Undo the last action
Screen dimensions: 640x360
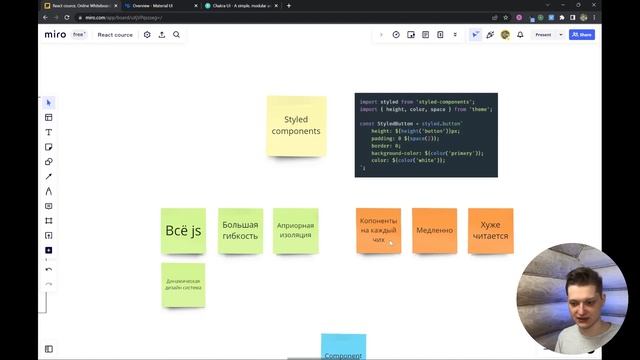coord(49,269)
